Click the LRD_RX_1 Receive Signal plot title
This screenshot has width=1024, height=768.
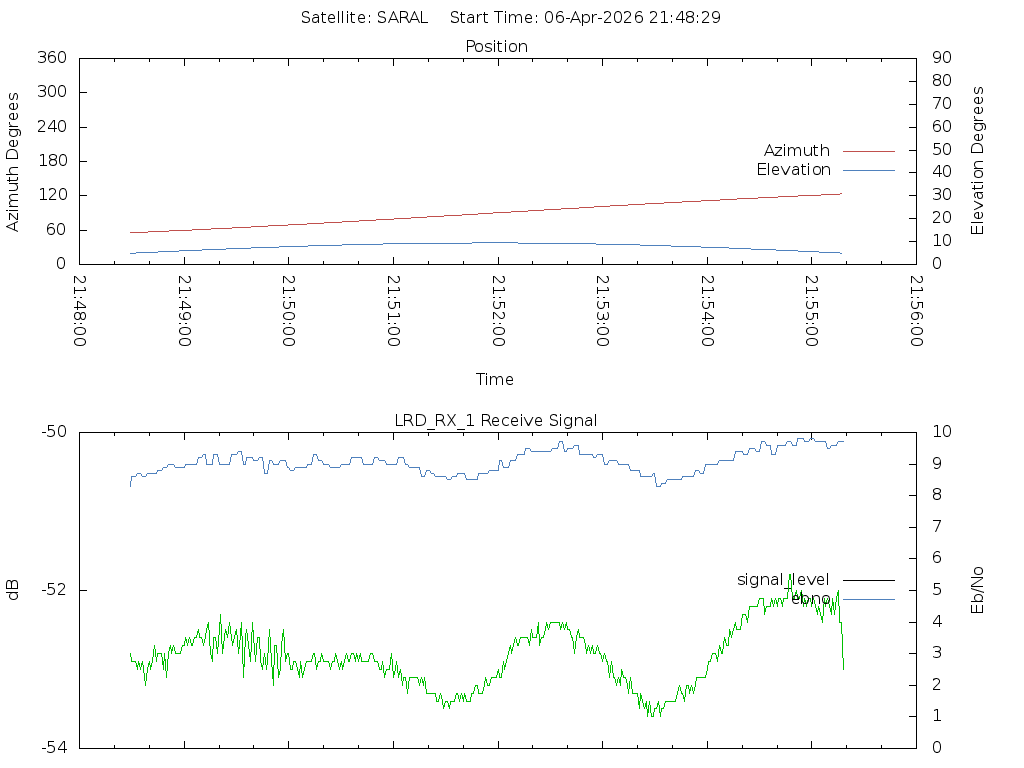[496, 421]
